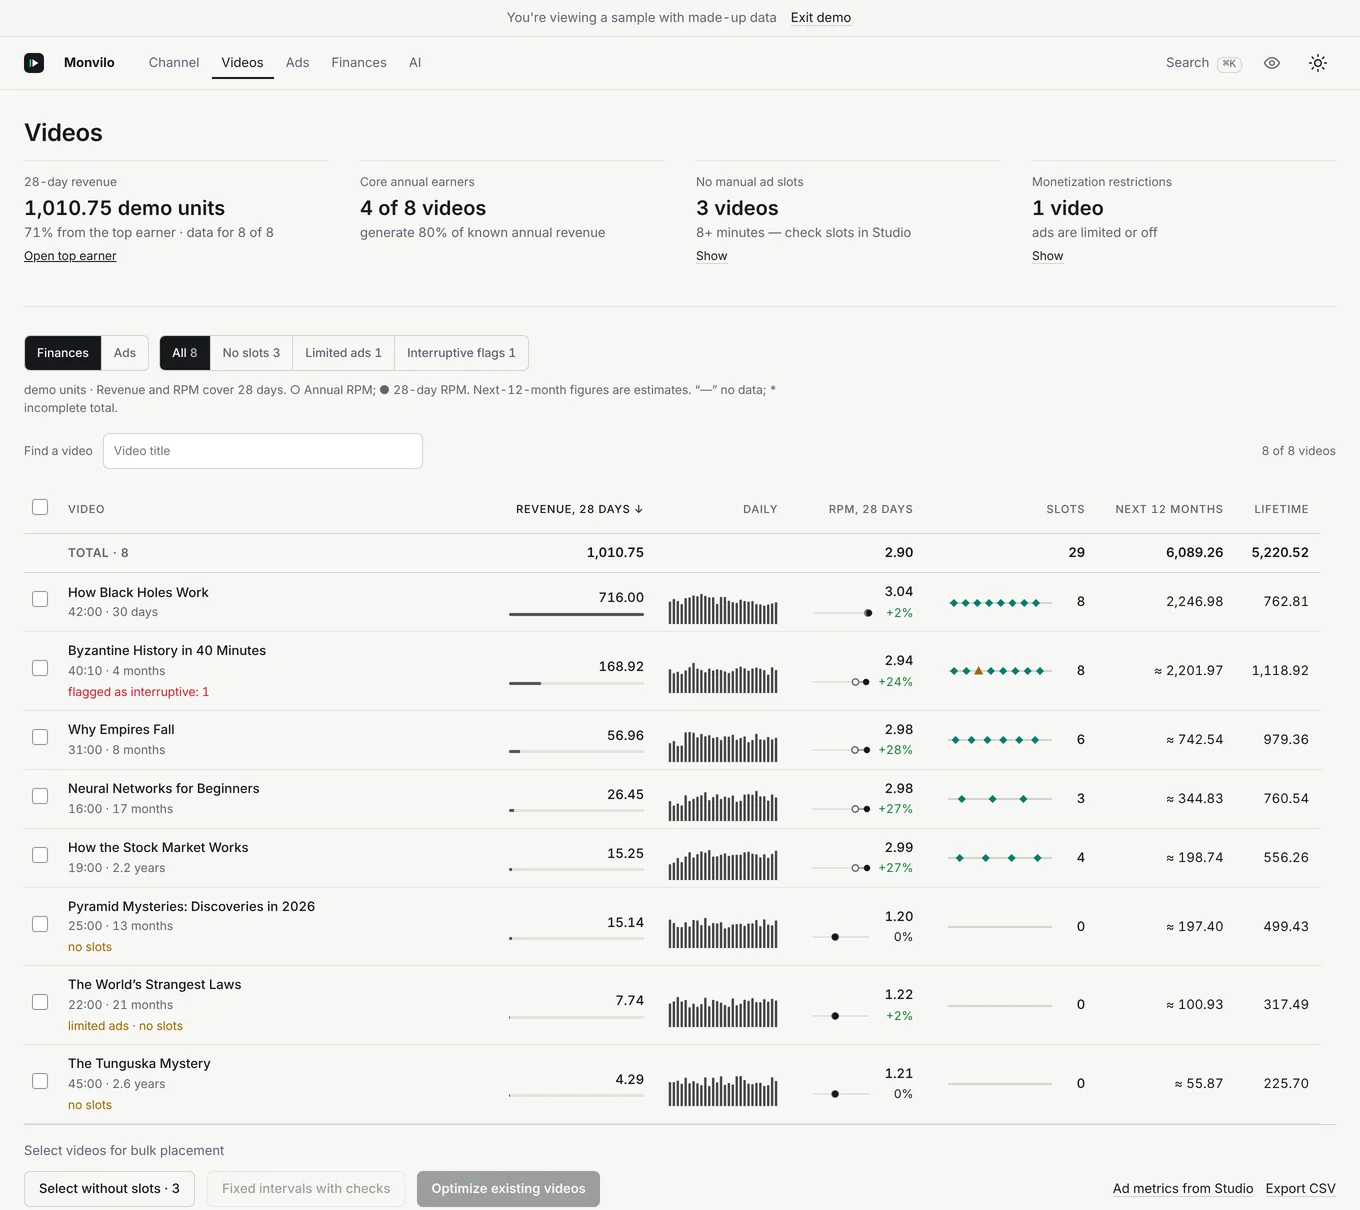1360x1210 pixels.
Task: Filter videos by Limited ads 1
Action: point(343,353)
